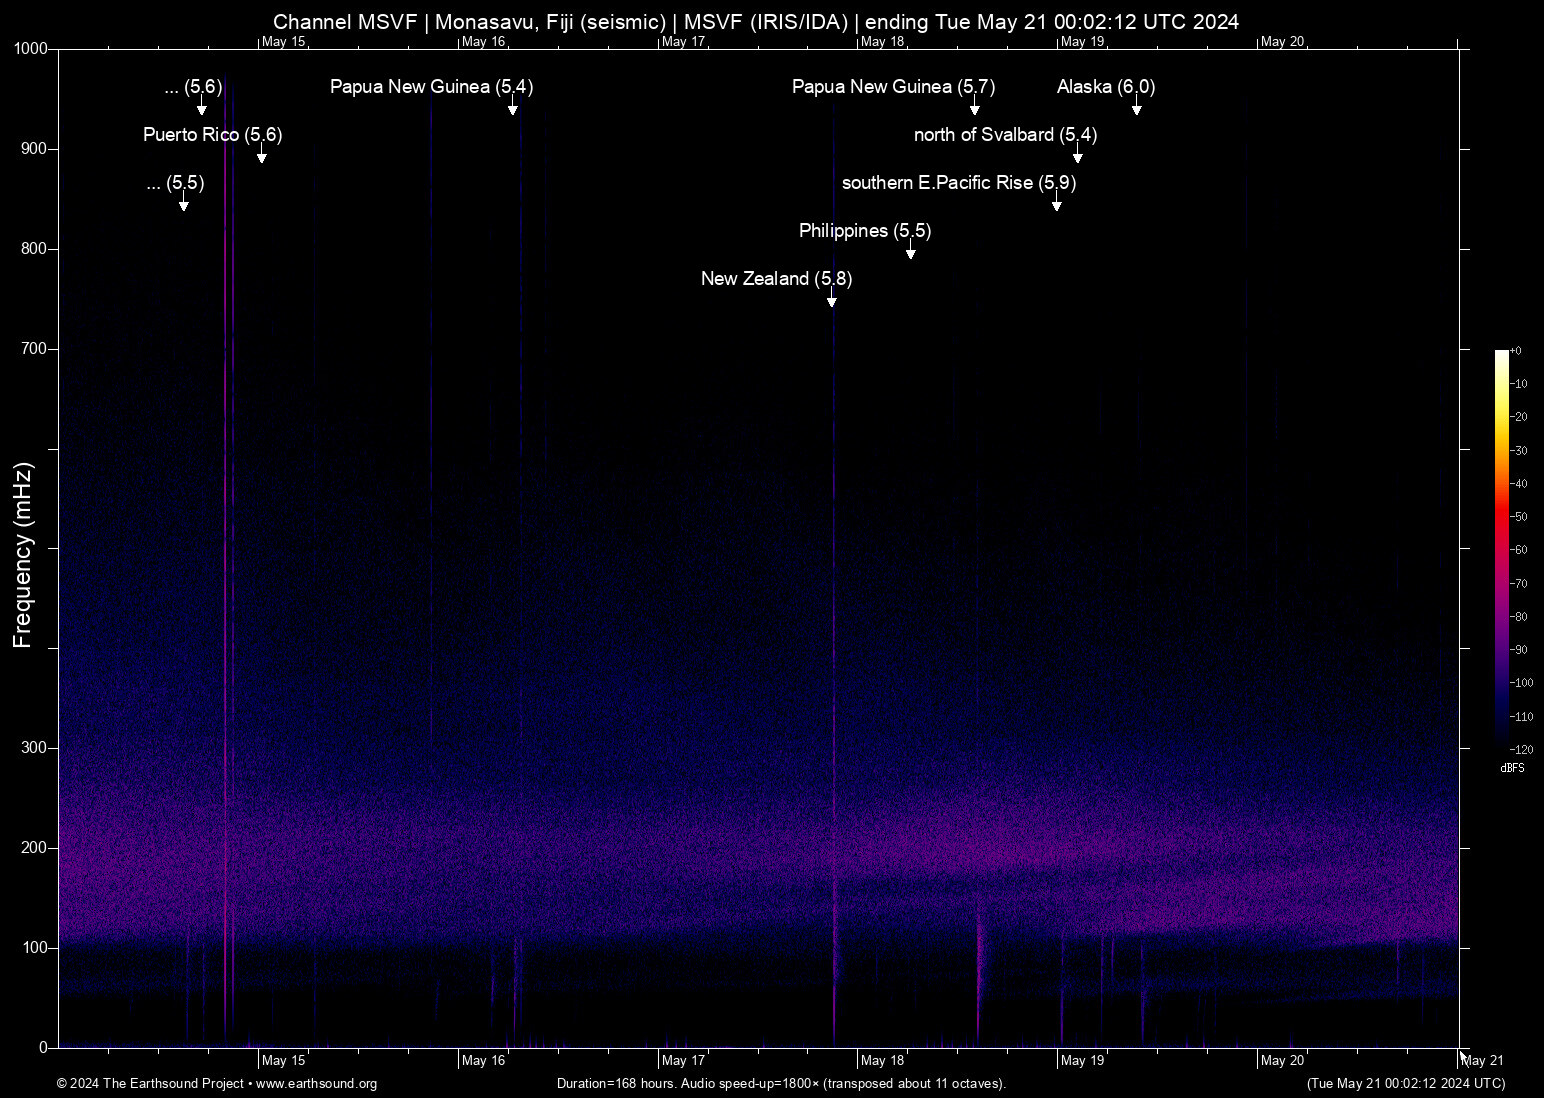Select the May 17 label on bottom axis
The width and height of the screenshot is (1544, 1098).
(x=683, y=1060)
